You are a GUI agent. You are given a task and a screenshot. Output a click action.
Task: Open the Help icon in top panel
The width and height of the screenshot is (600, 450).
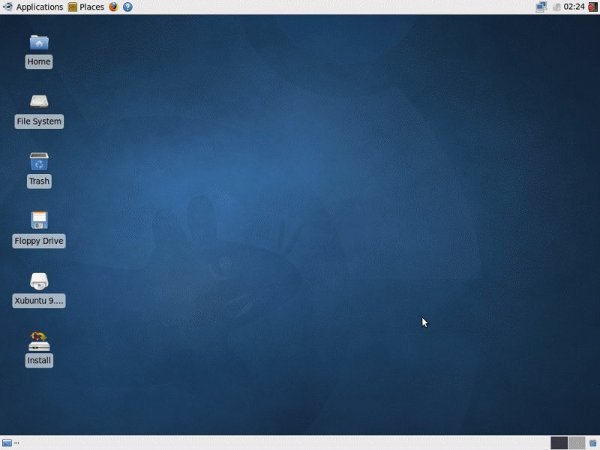click(128, 7)
